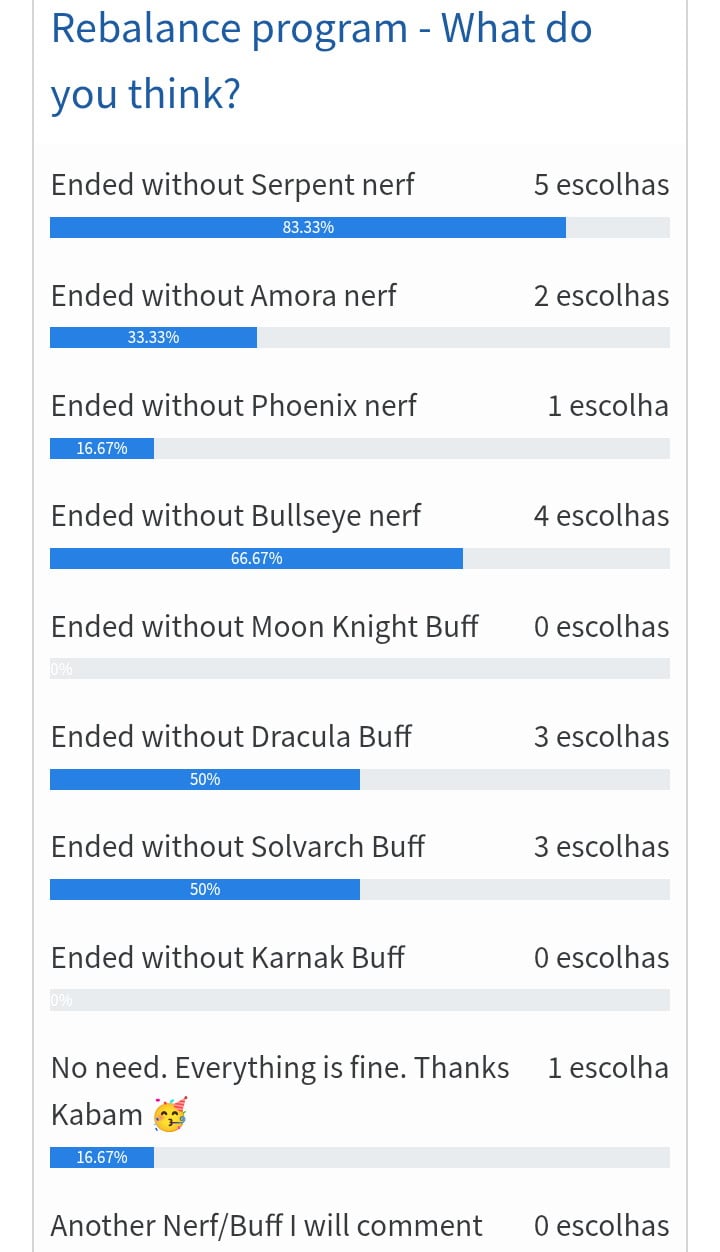Click the 83.33% Serpent nerf result bar

point(308,228)
